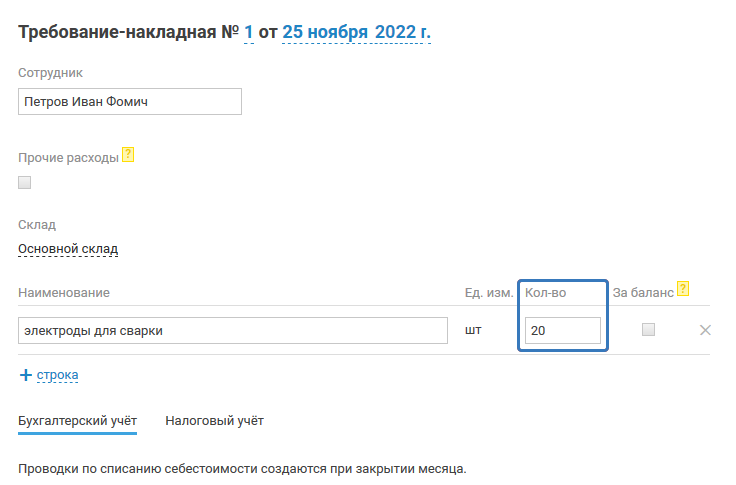
Task: Click the plus icon to add a row
Action: tap(26, 375)
